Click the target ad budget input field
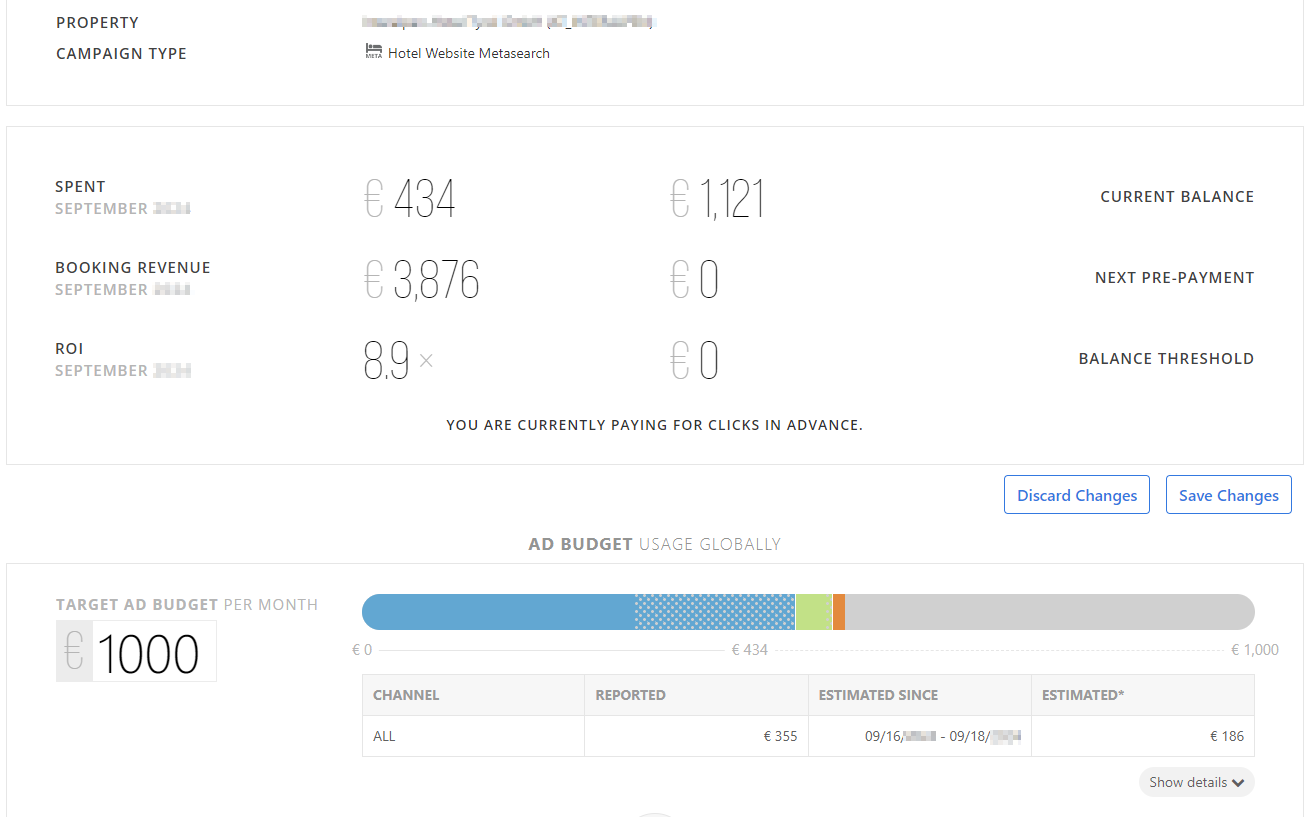 (x=153, y=653)
